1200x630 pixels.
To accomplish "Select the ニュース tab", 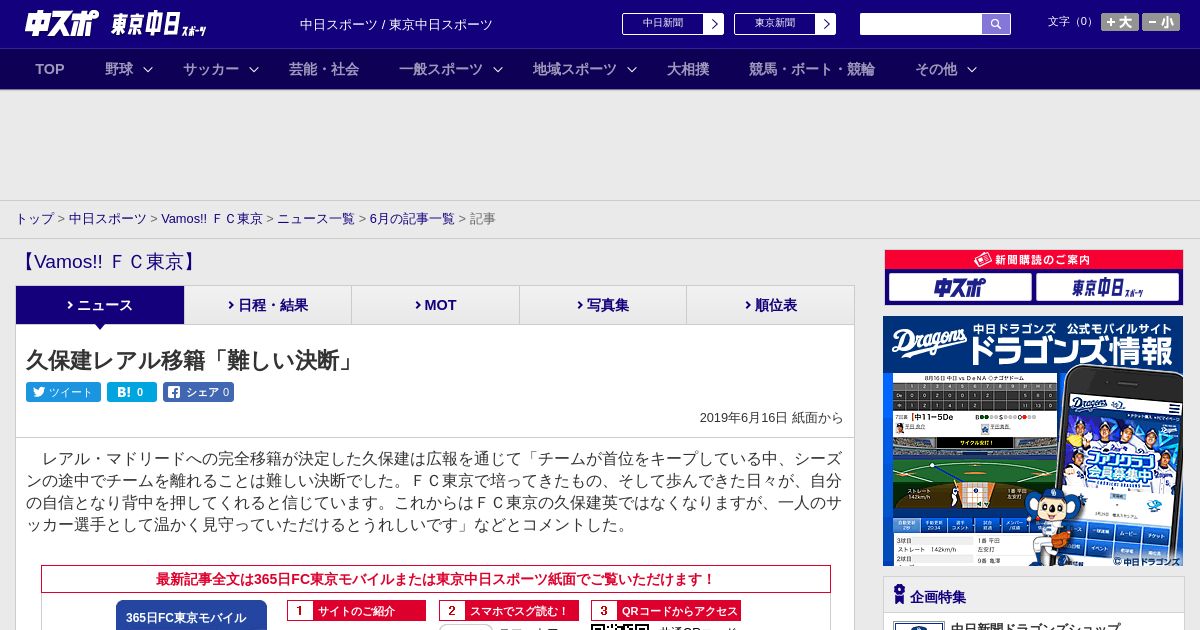I will [100, 305].
